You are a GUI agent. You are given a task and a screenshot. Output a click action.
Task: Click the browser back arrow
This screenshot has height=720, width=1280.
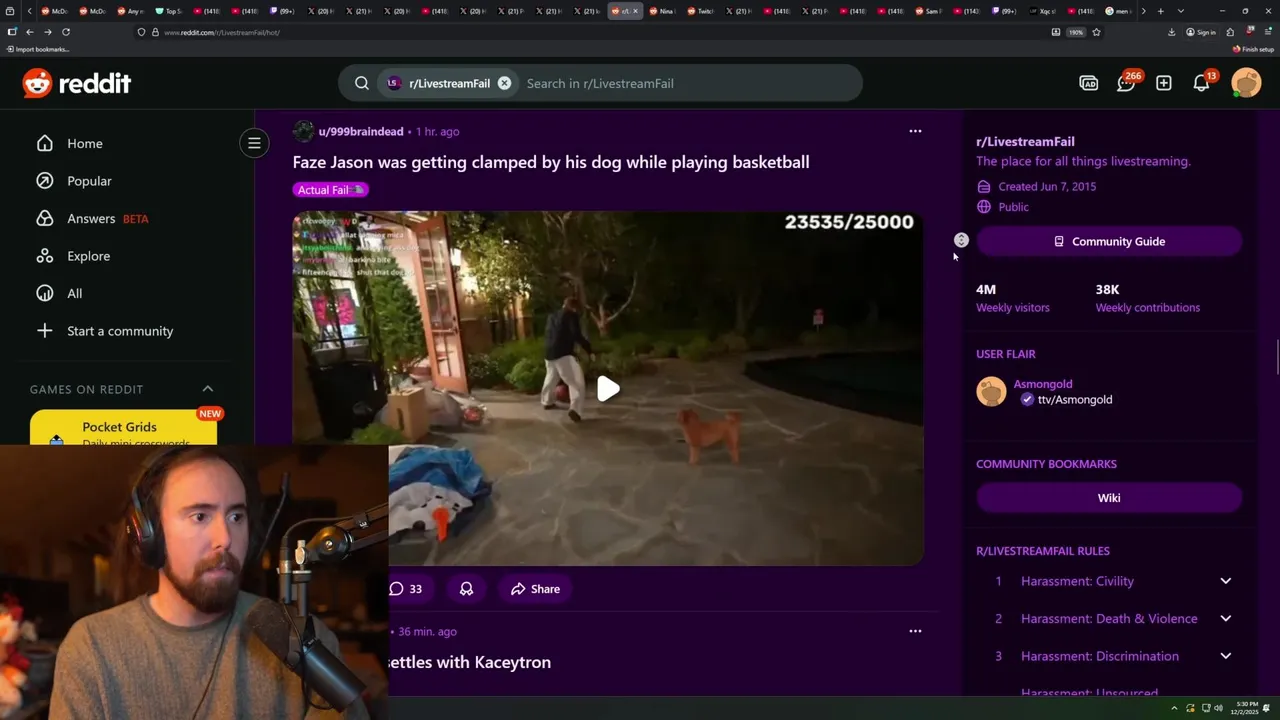(29, 32)
